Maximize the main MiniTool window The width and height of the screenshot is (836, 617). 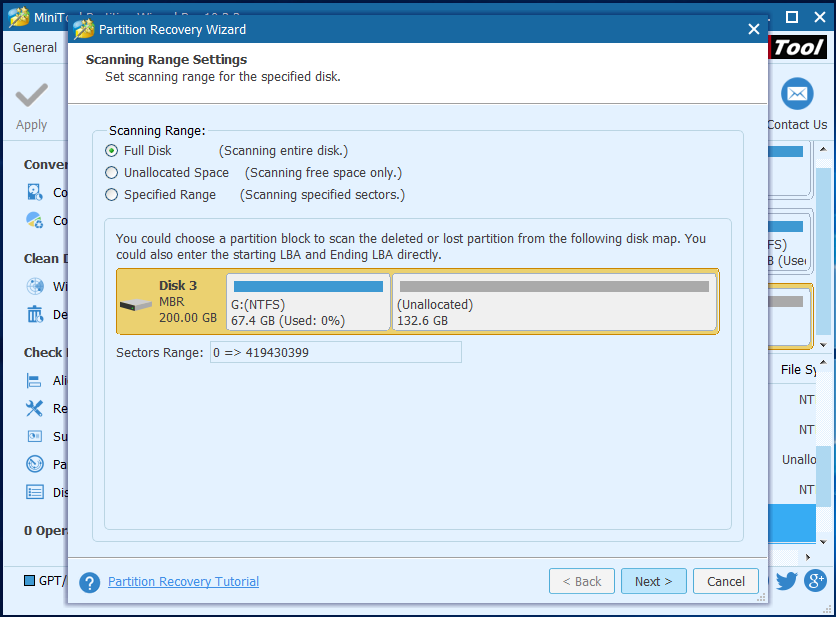[792, 18]
